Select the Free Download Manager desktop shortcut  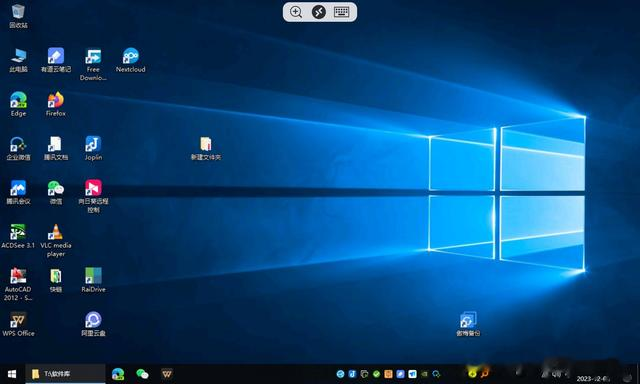click(93, 64)
